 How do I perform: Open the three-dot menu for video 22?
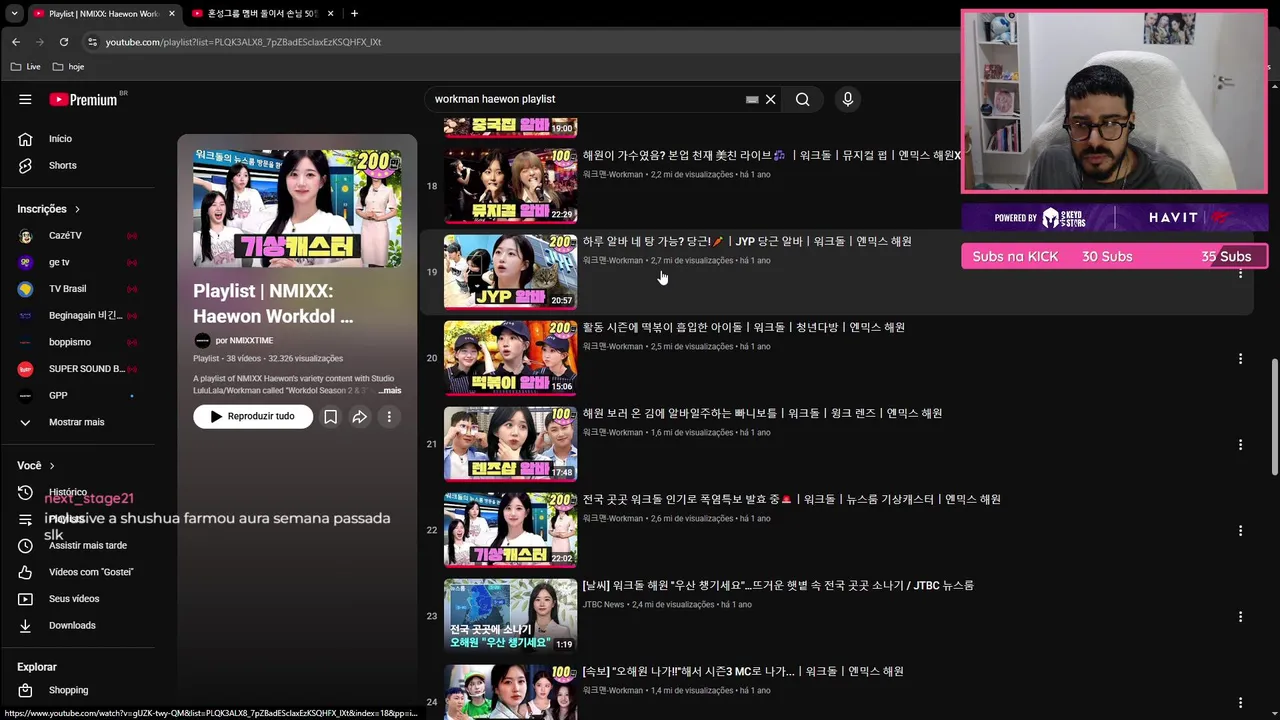pos(1240,530)
